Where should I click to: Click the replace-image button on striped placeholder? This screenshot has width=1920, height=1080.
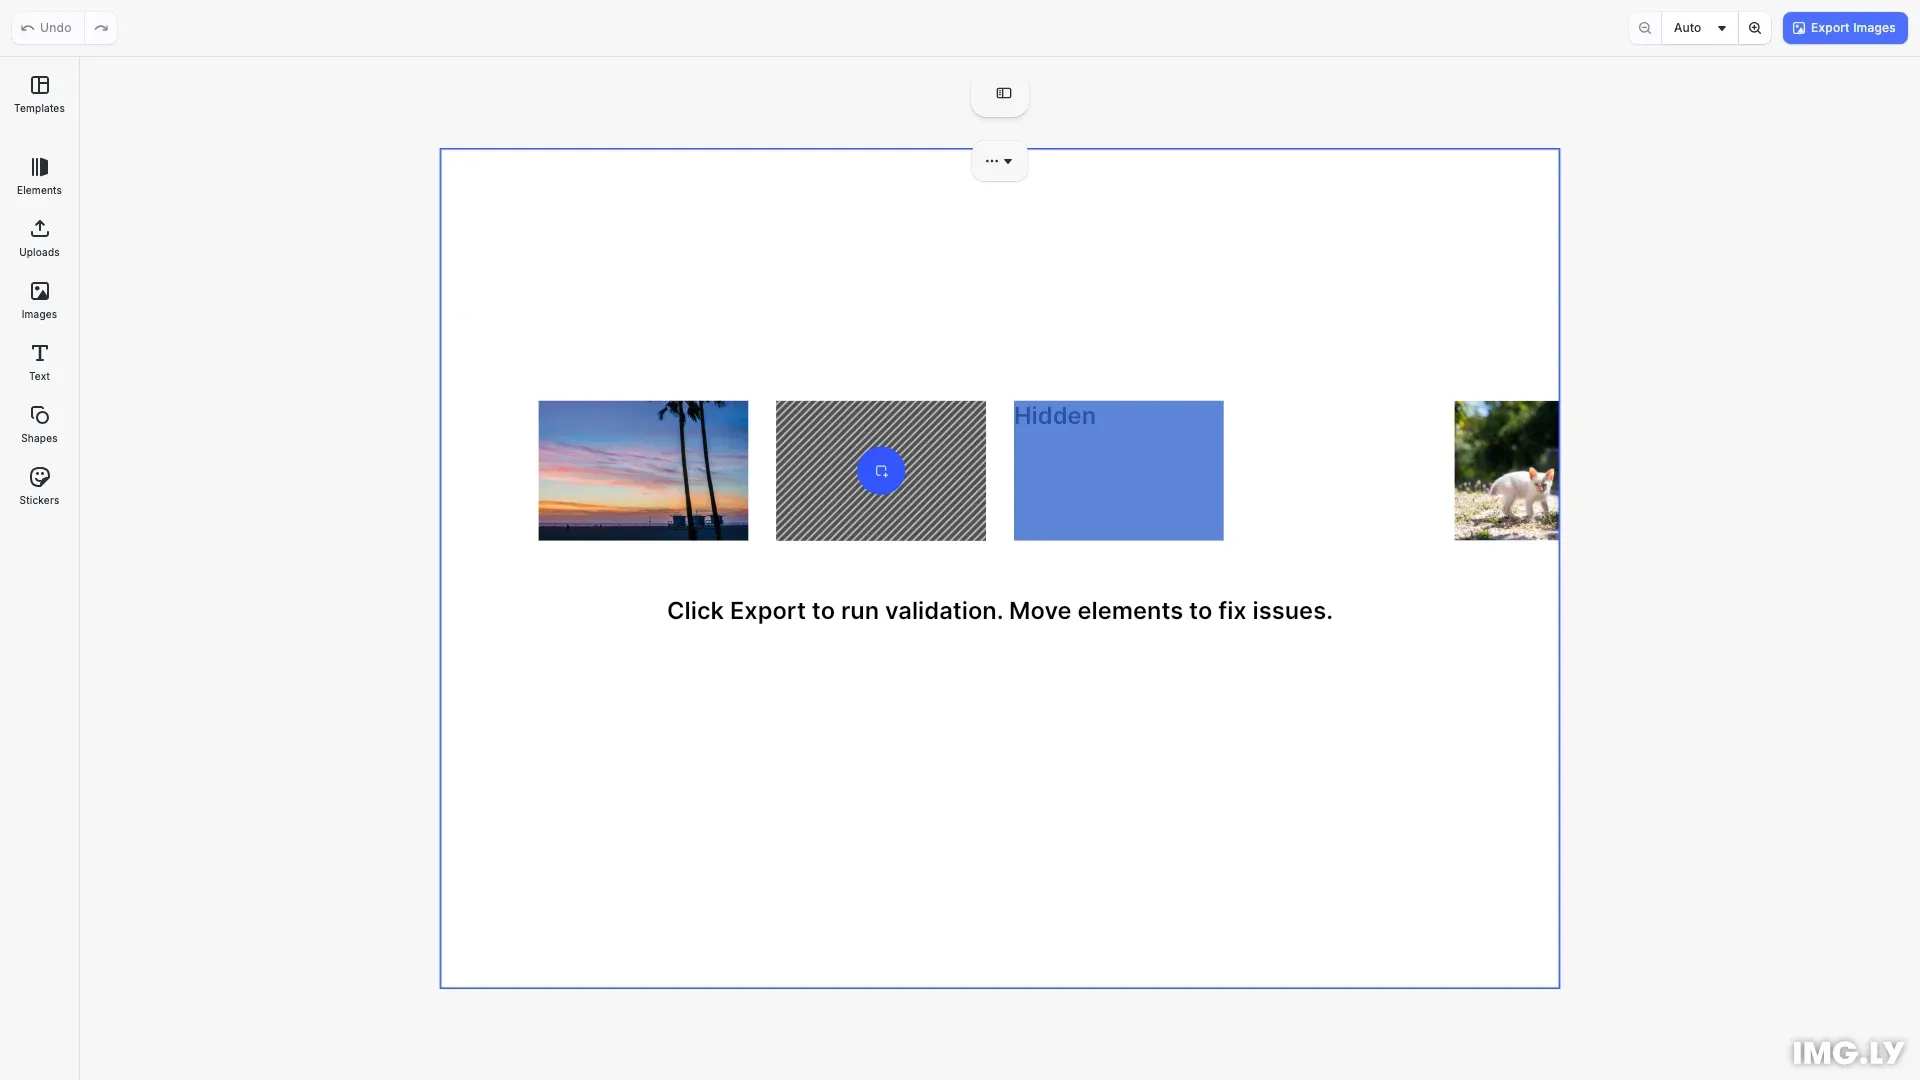[x=881, y=471]
